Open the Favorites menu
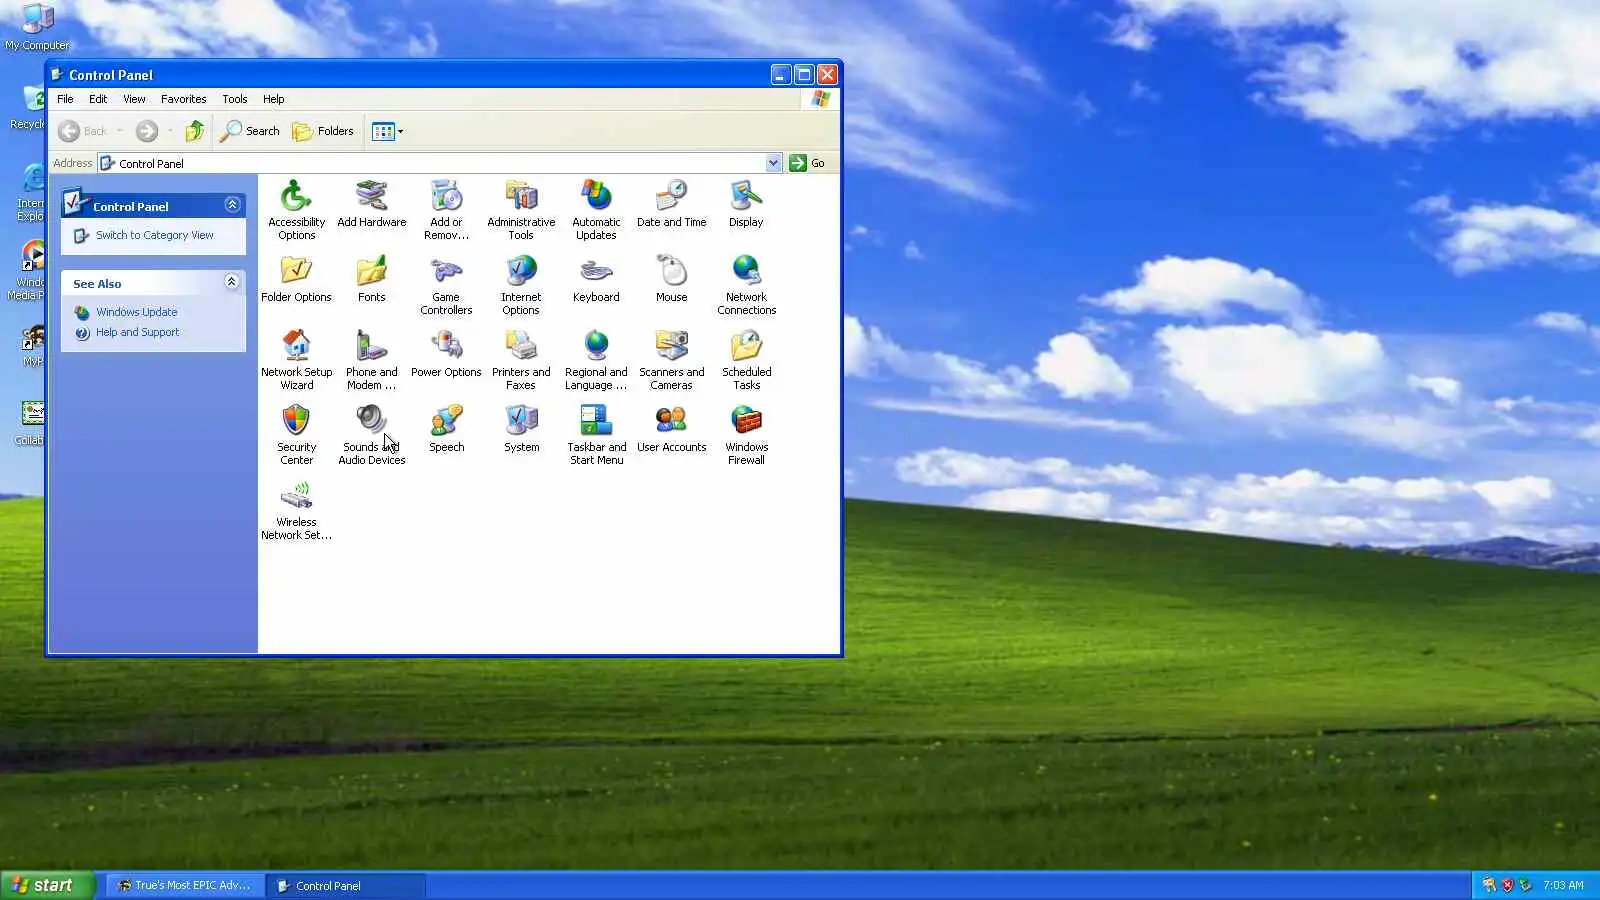This screenshot has width=1600, height=900. pyautogui.click(x=184, y=99)
